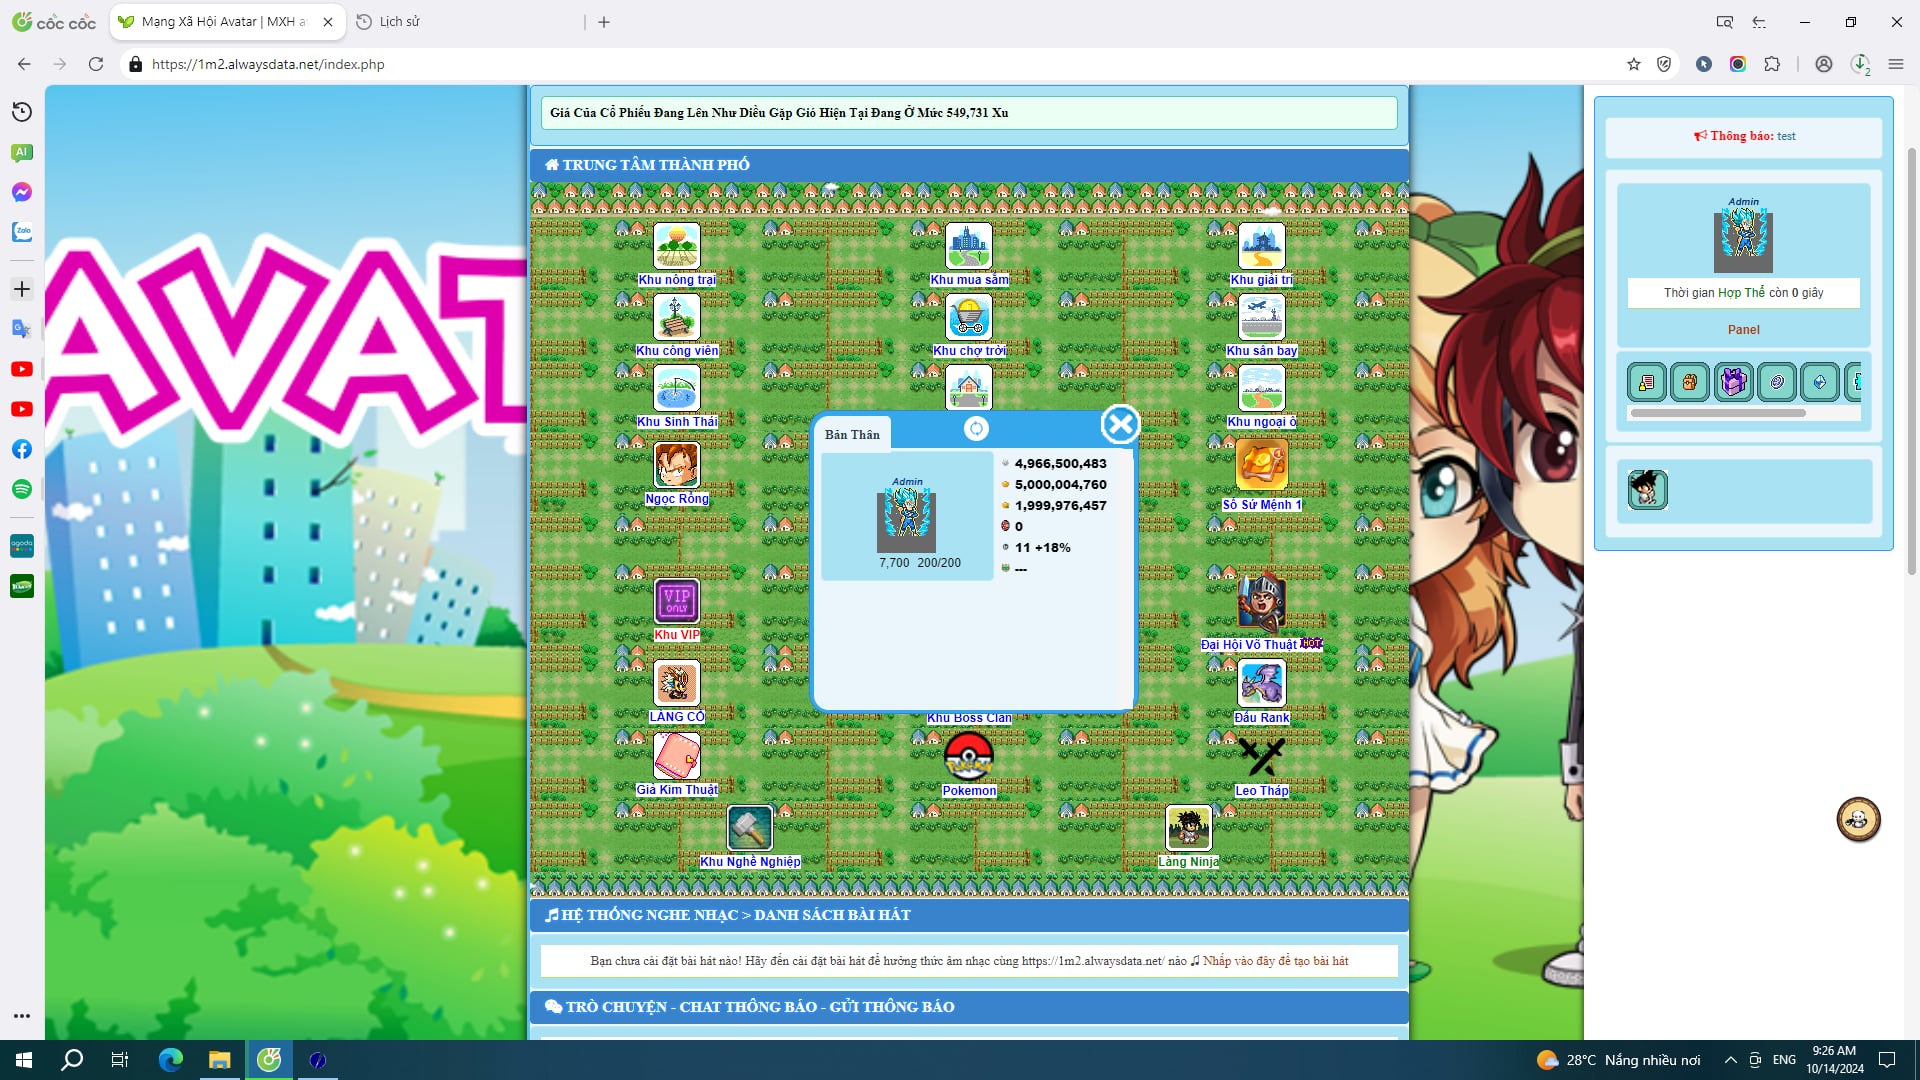The image size is (1920, 1080).
Task: Click the Thông báo: test notice
Action: point(1743,136)
